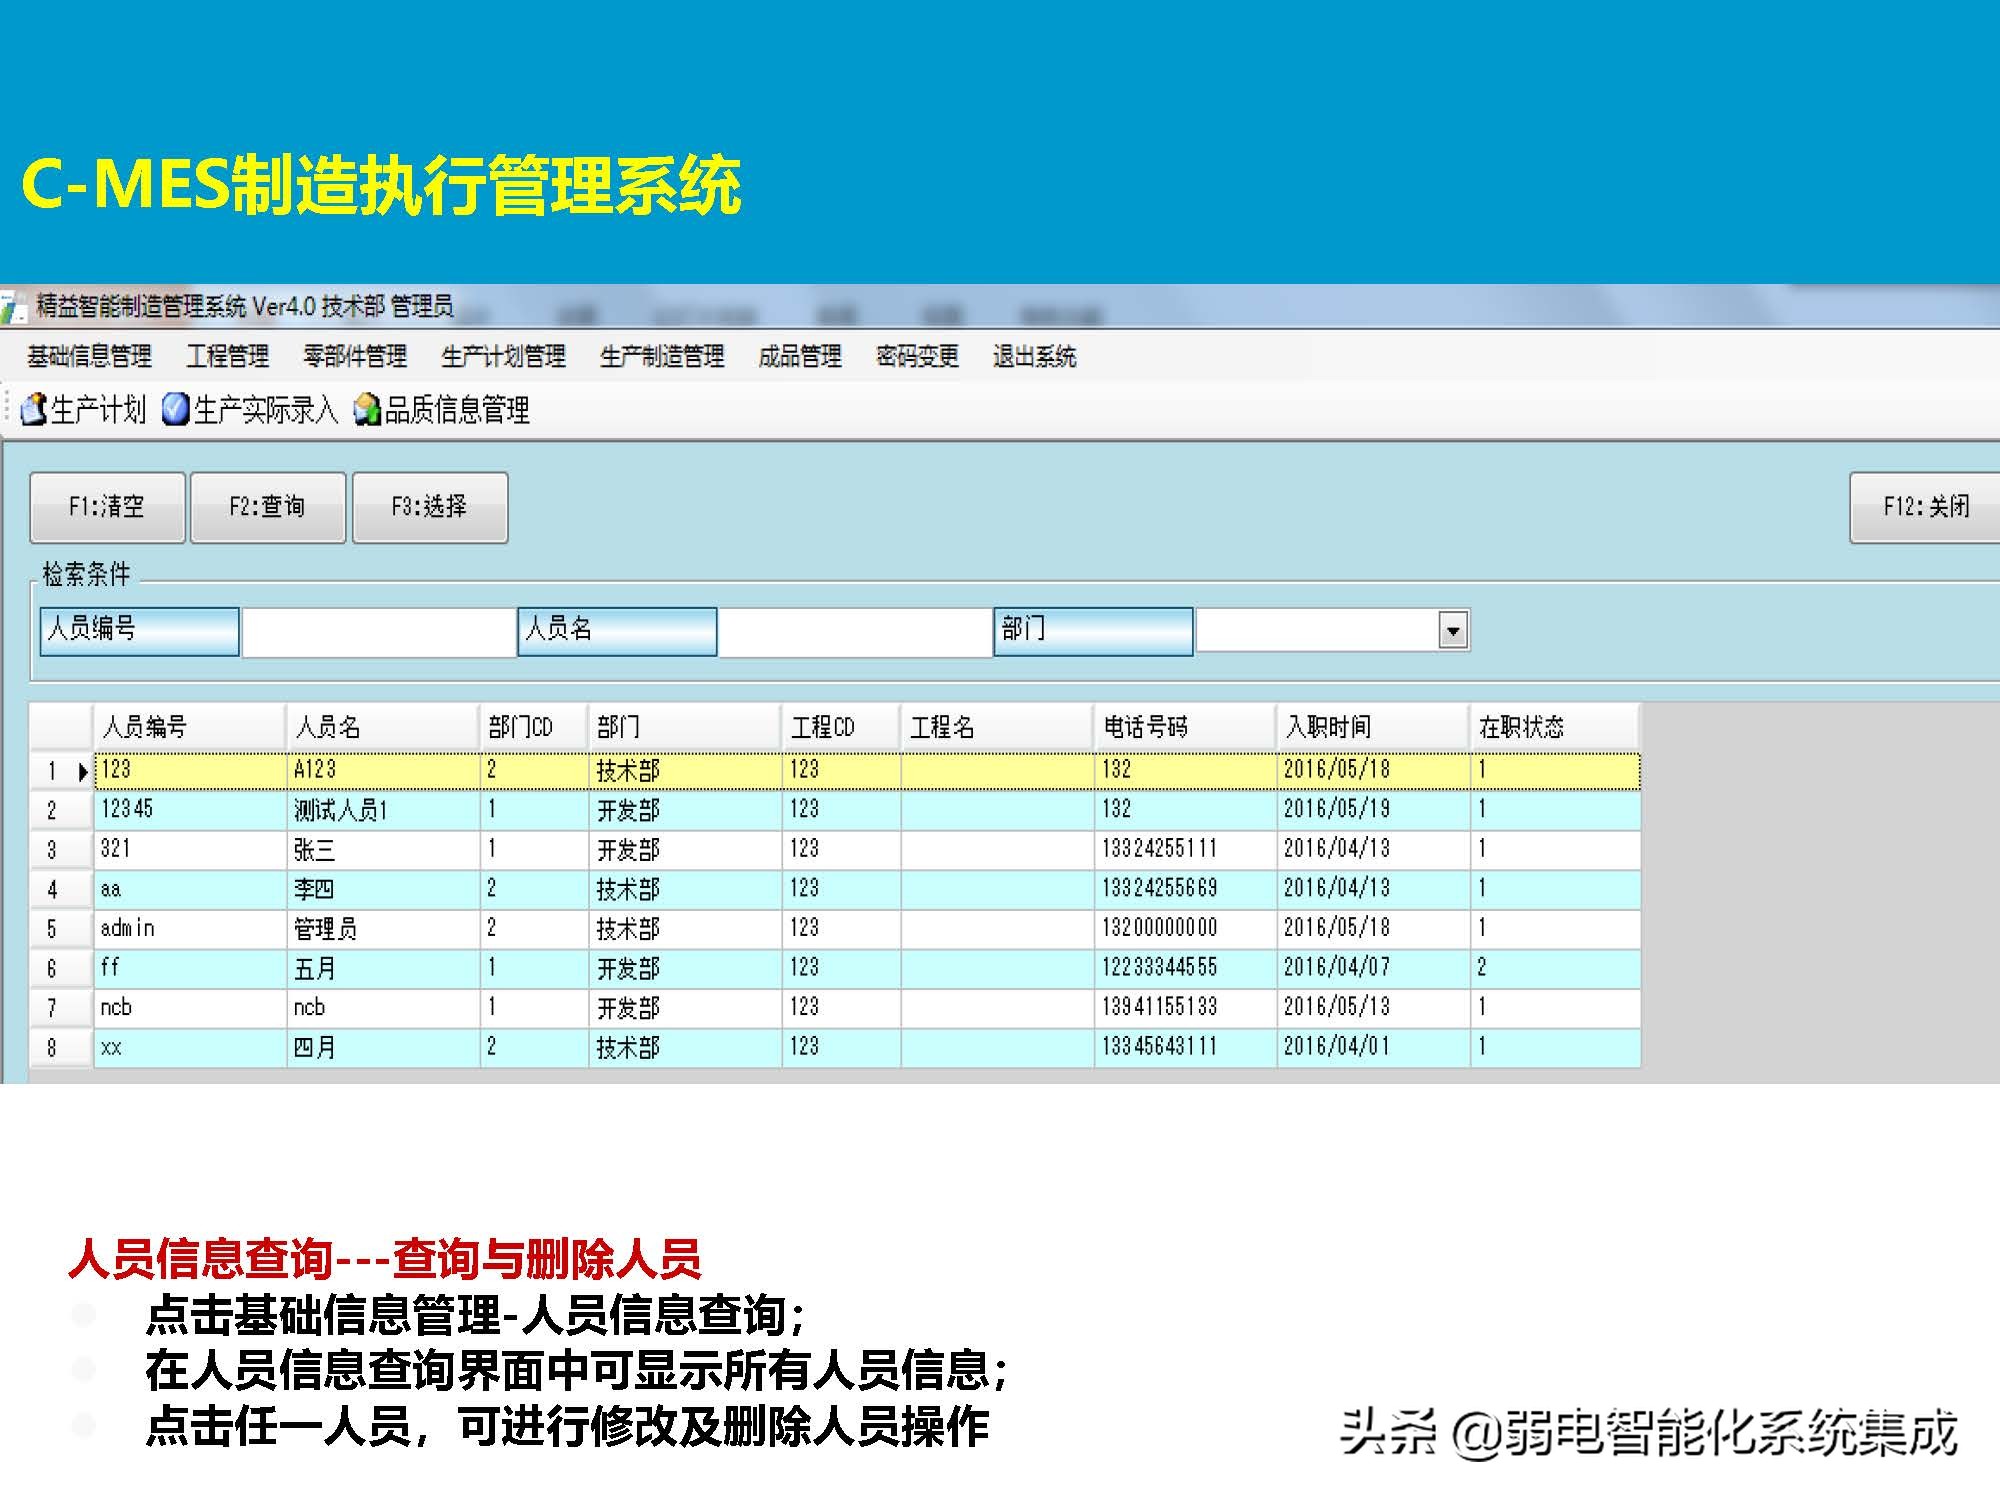The image size is (2000, 1500).
Task: Open the 密码变更 menu
Action: [917, 356]
